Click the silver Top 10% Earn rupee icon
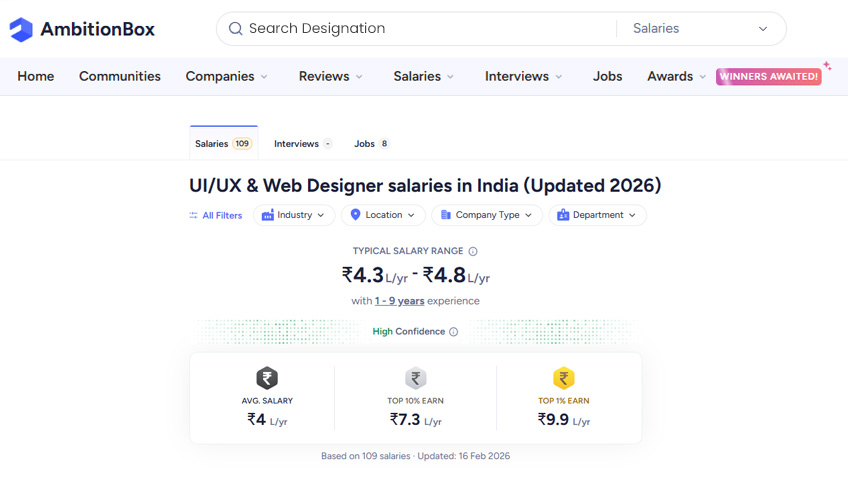This screenshot has height=477, width=848. 415,377
